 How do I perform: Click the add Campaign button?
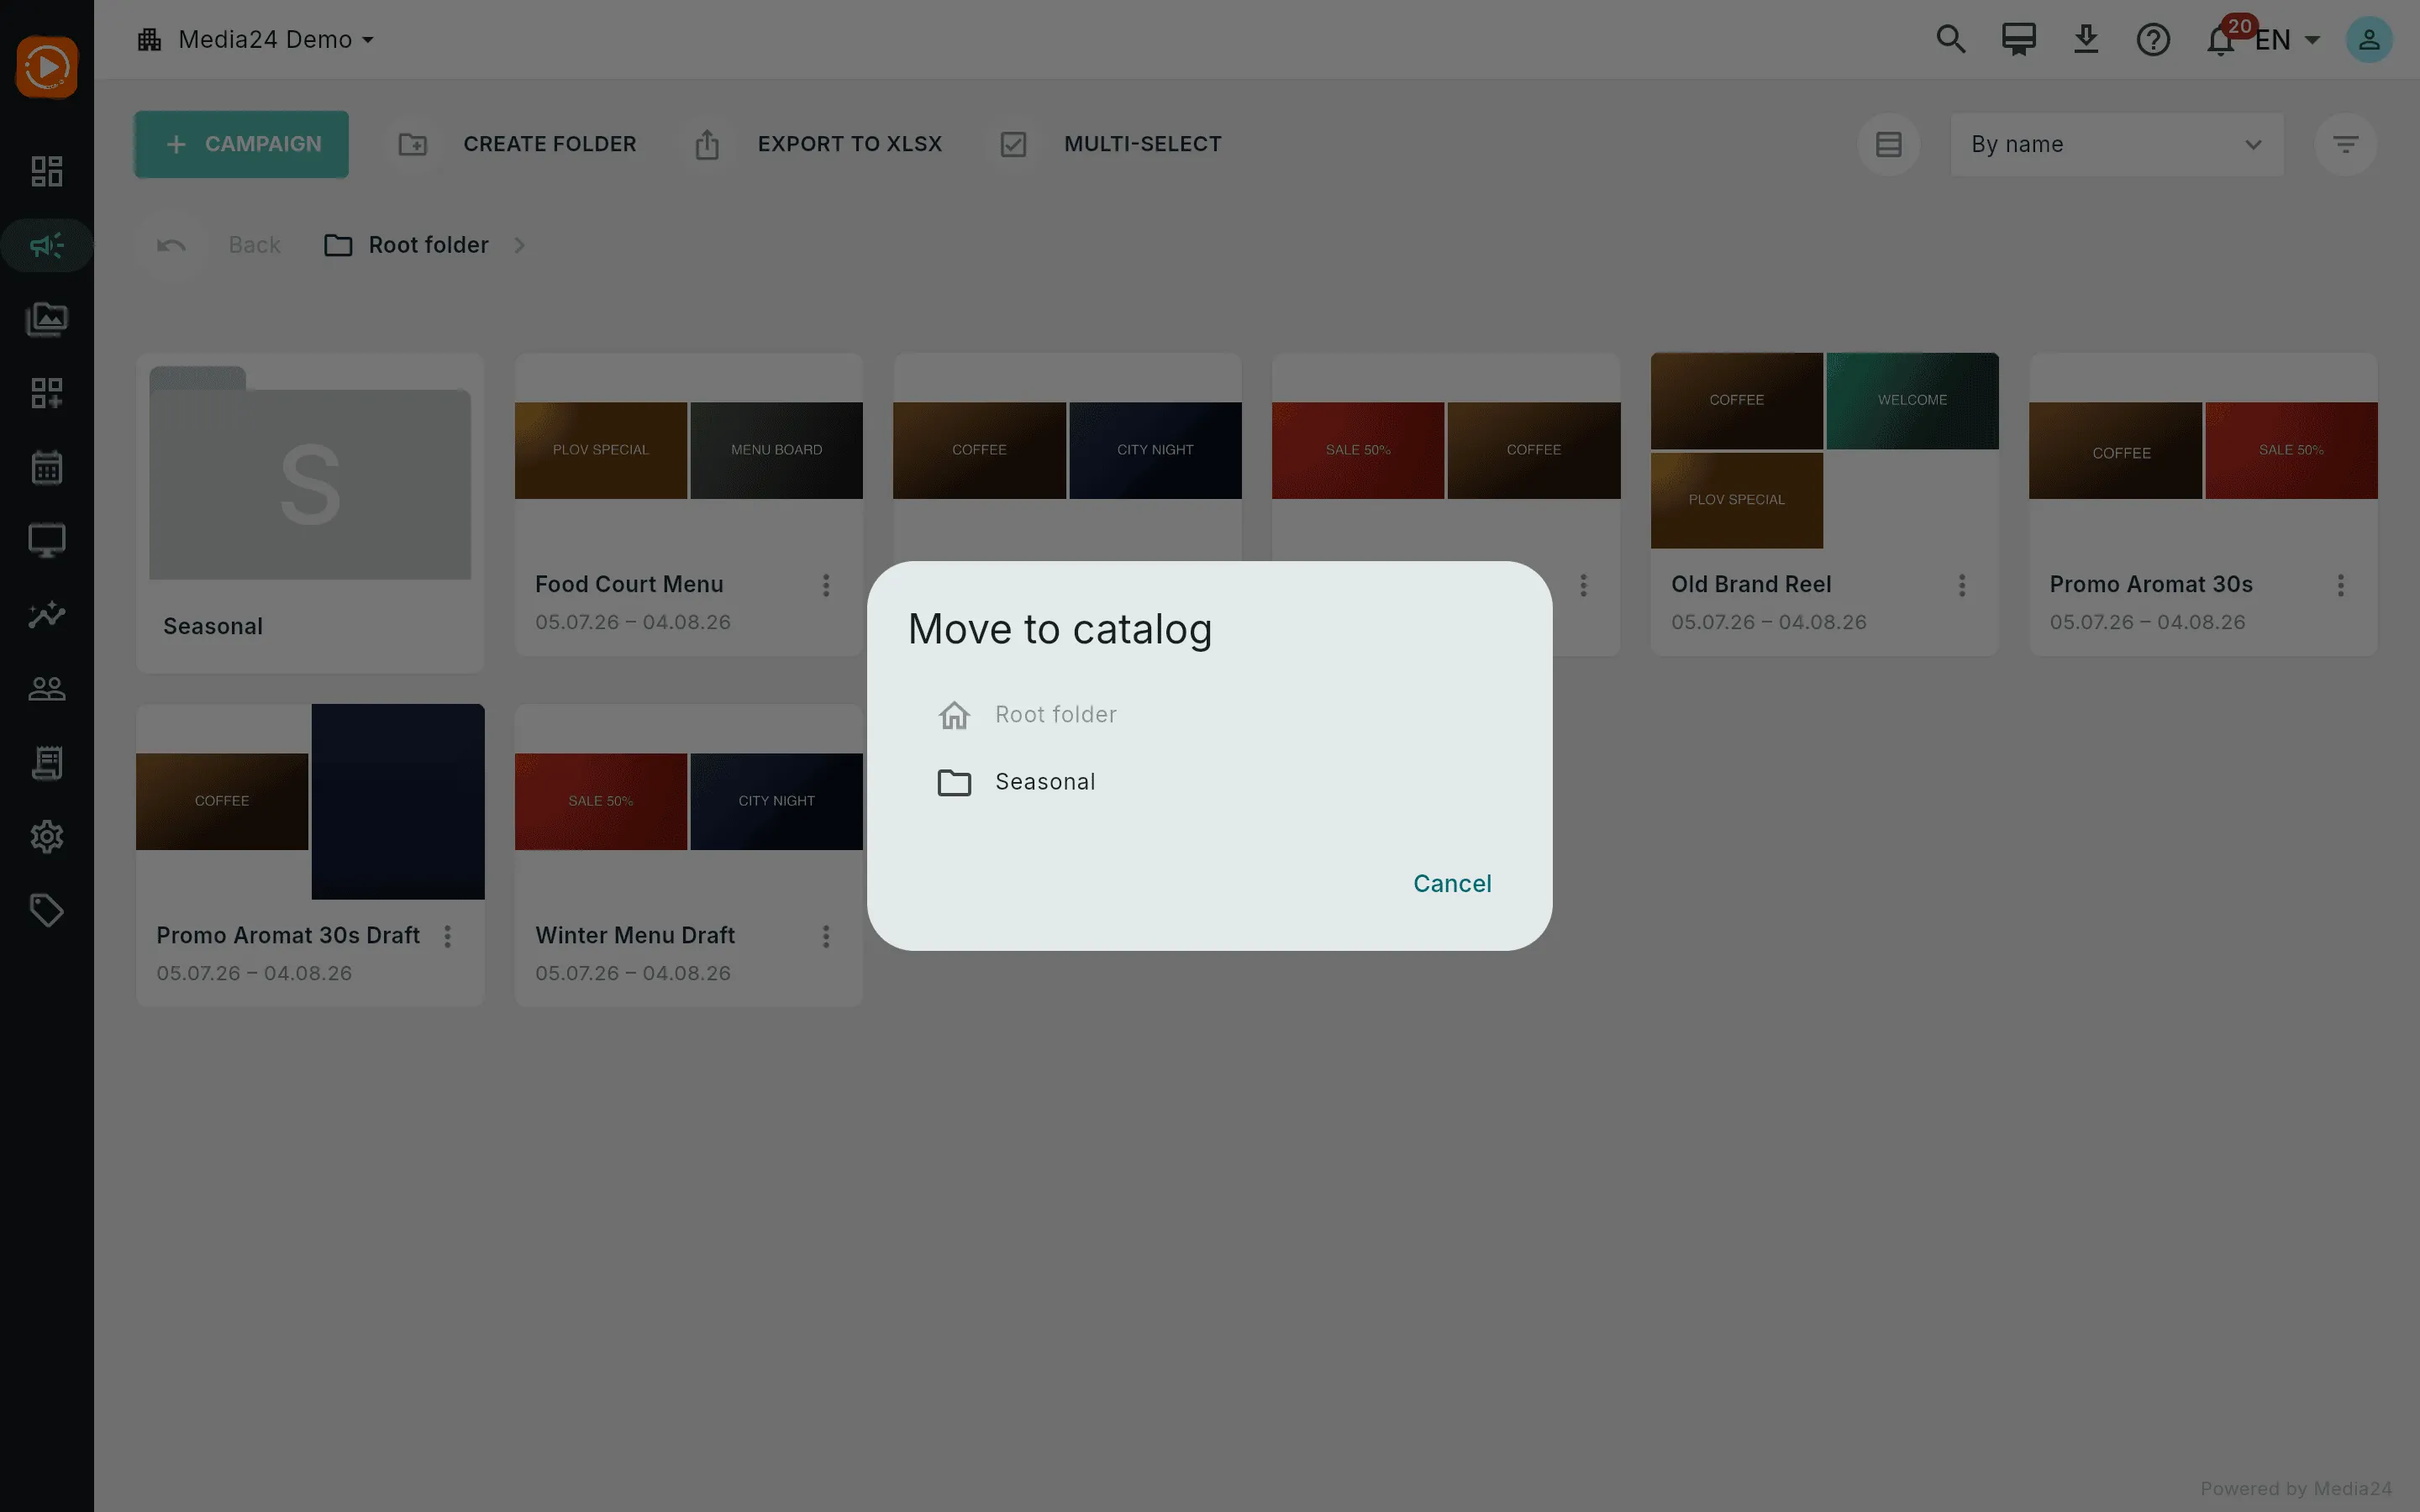click(x=241, y=144)
